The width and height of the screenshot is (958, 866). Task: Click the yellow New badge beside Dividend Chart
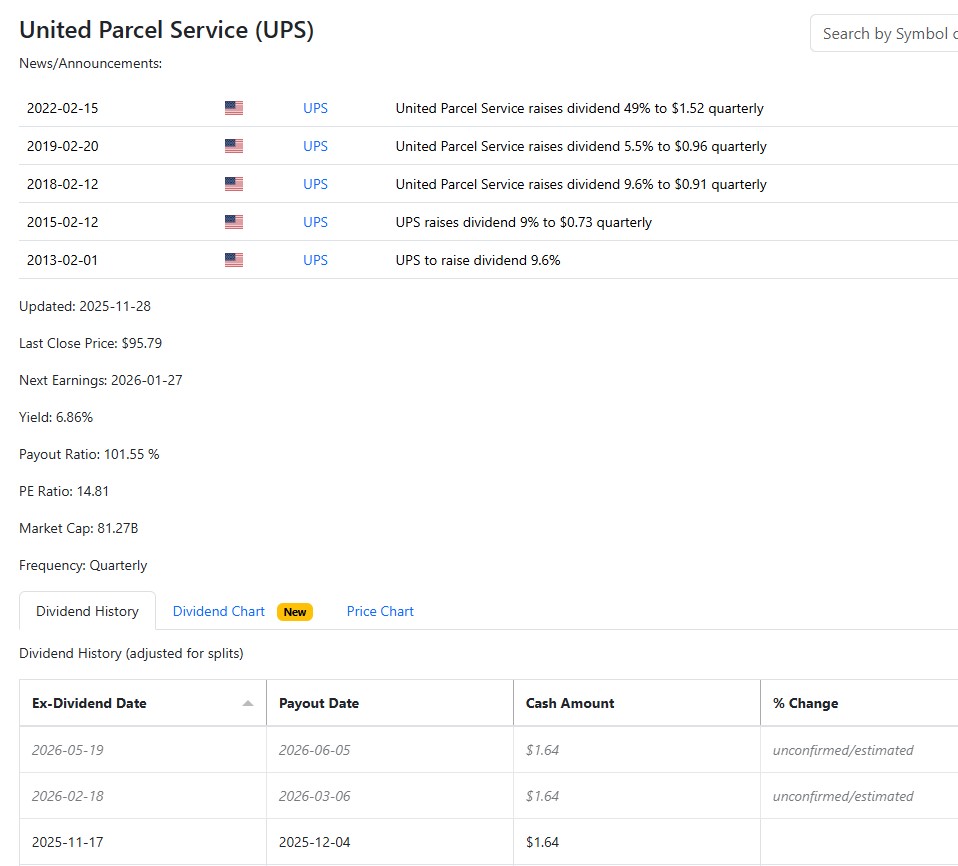coord(295,612)
